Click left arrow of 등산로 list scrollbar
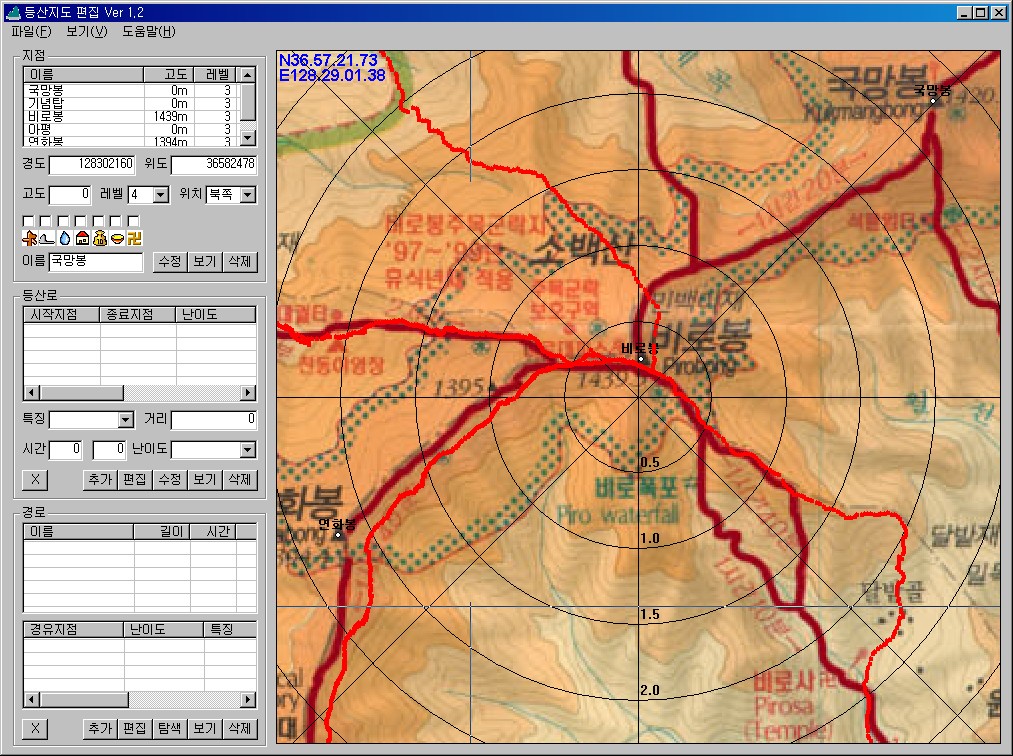The image size is (1013, 756). 31,392
